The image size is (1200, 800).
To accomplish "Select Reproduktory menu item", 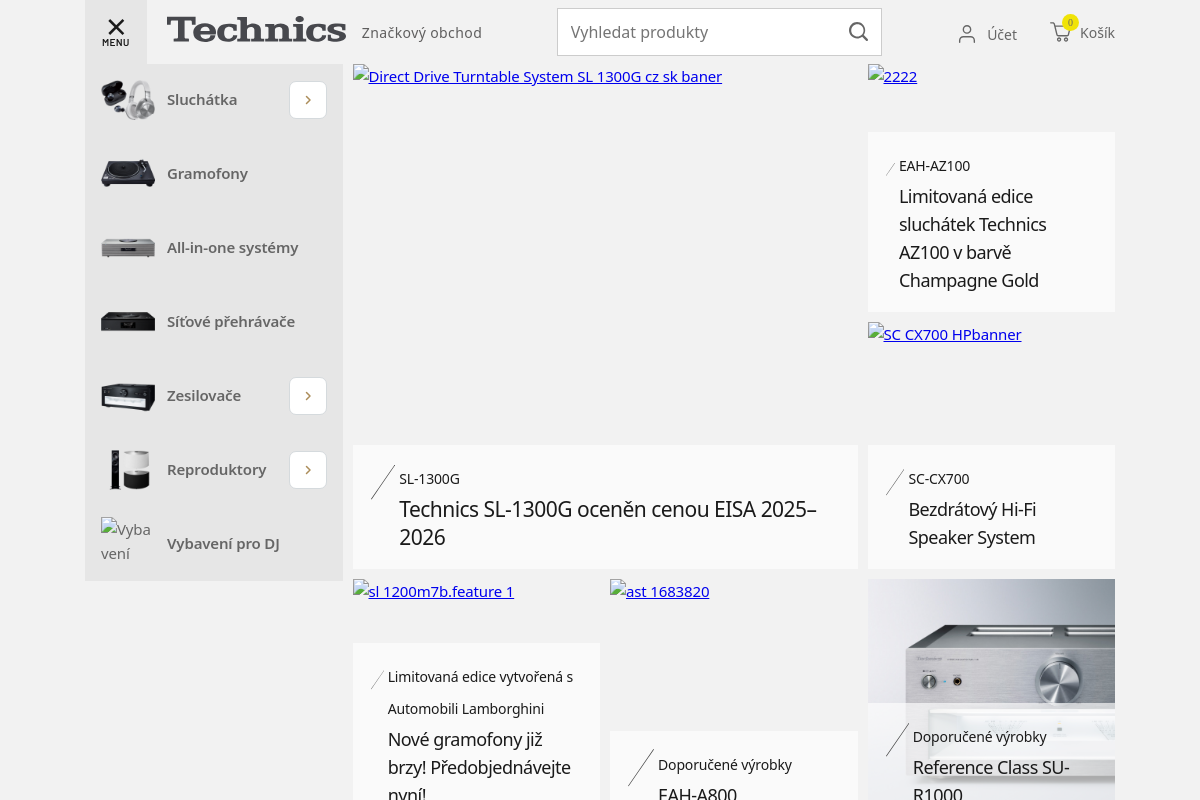I will coord(217,470).
